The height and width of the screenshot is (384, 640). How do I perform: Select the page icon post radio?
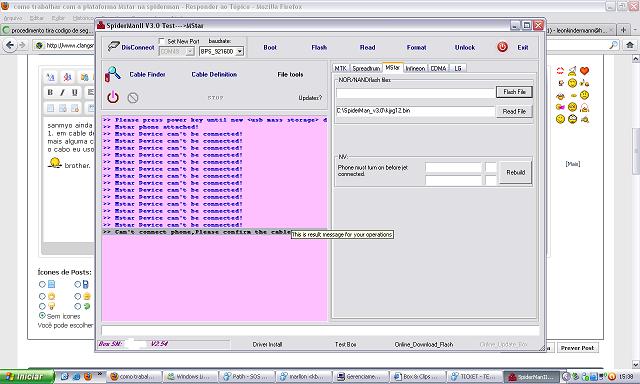pos(42,284)
